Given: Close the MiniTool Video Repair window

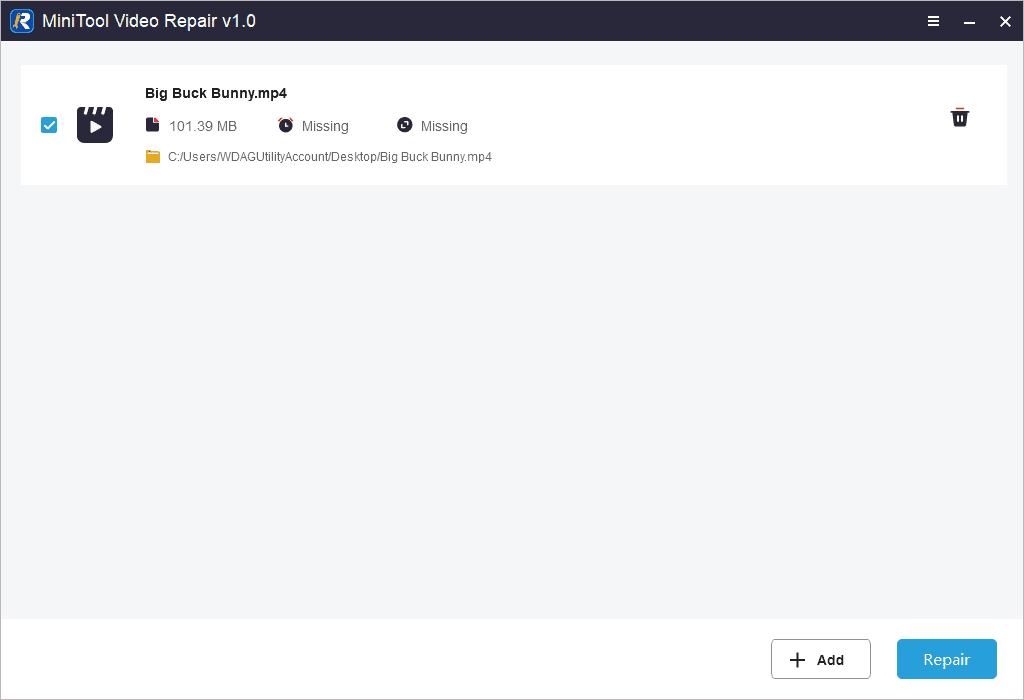Looking at the screenshot, I should [1005, 22].
